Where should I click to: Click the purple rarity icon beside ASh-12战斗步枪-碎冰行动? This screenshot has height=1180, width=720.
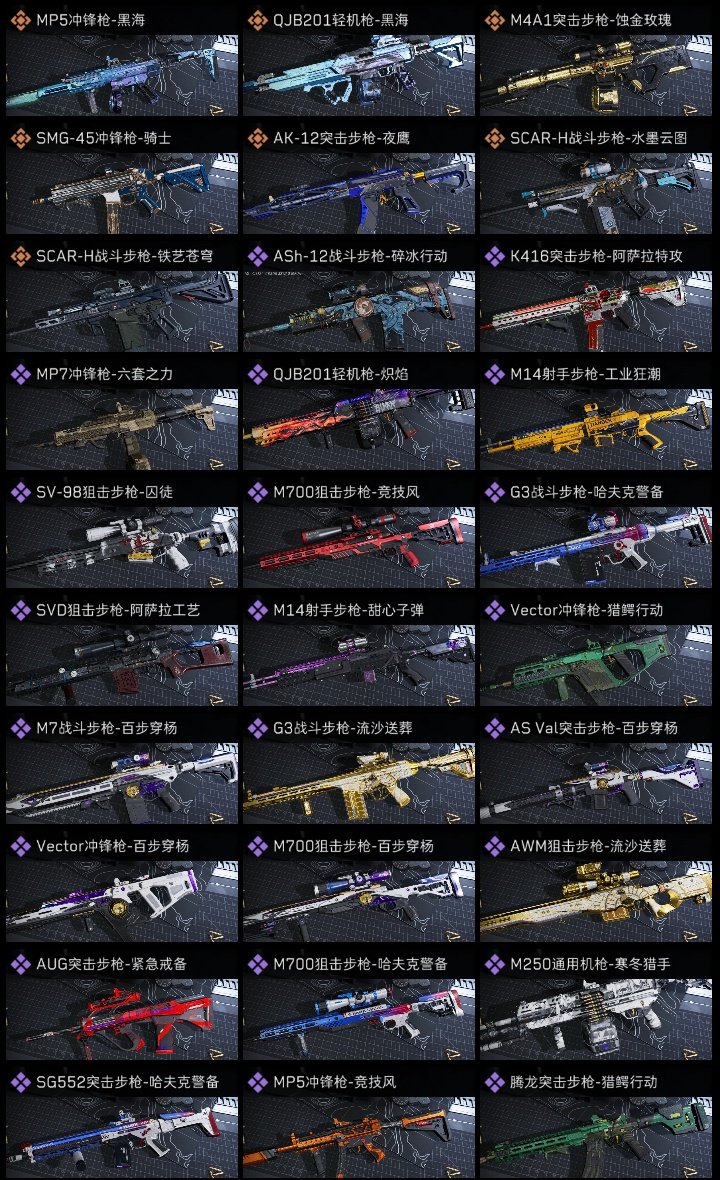[257, 256]
